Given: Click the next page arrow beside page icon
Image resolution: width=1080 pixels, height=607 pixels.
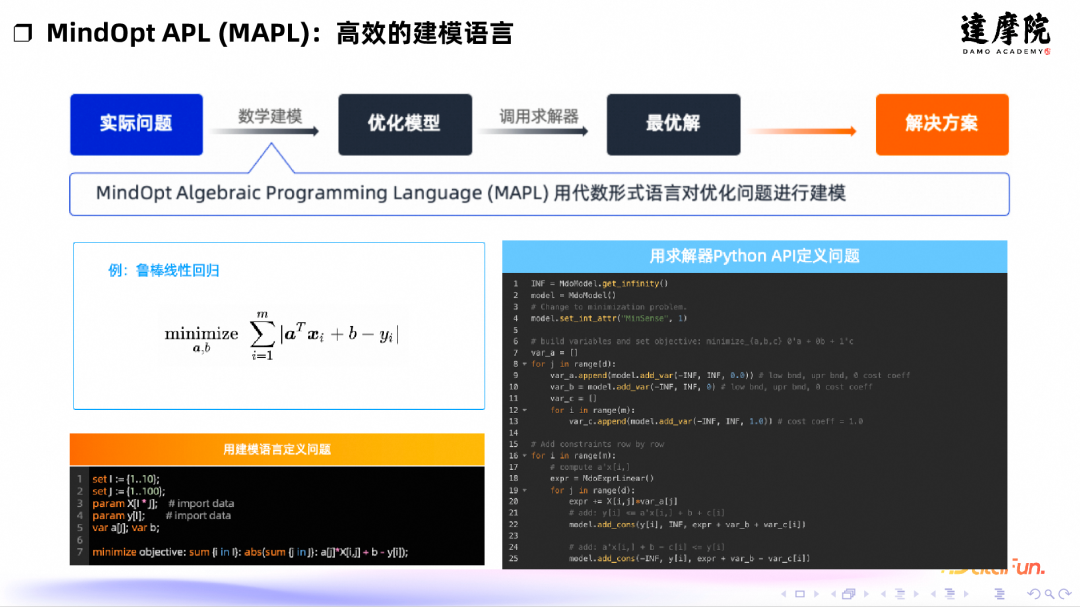Looking at the screenshot, I should point(816,593).
